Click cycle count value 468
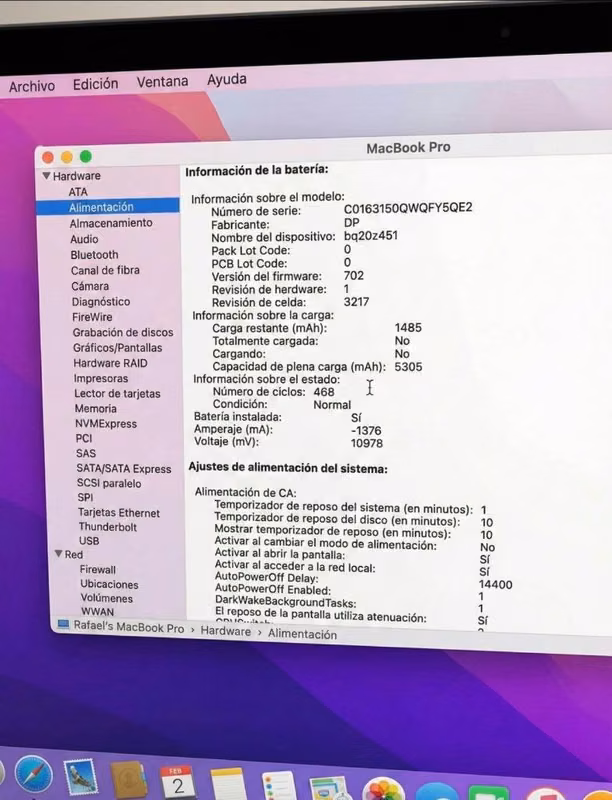This screenshot has width=612, height=800. pyautogui.click(x=324, y=392)
